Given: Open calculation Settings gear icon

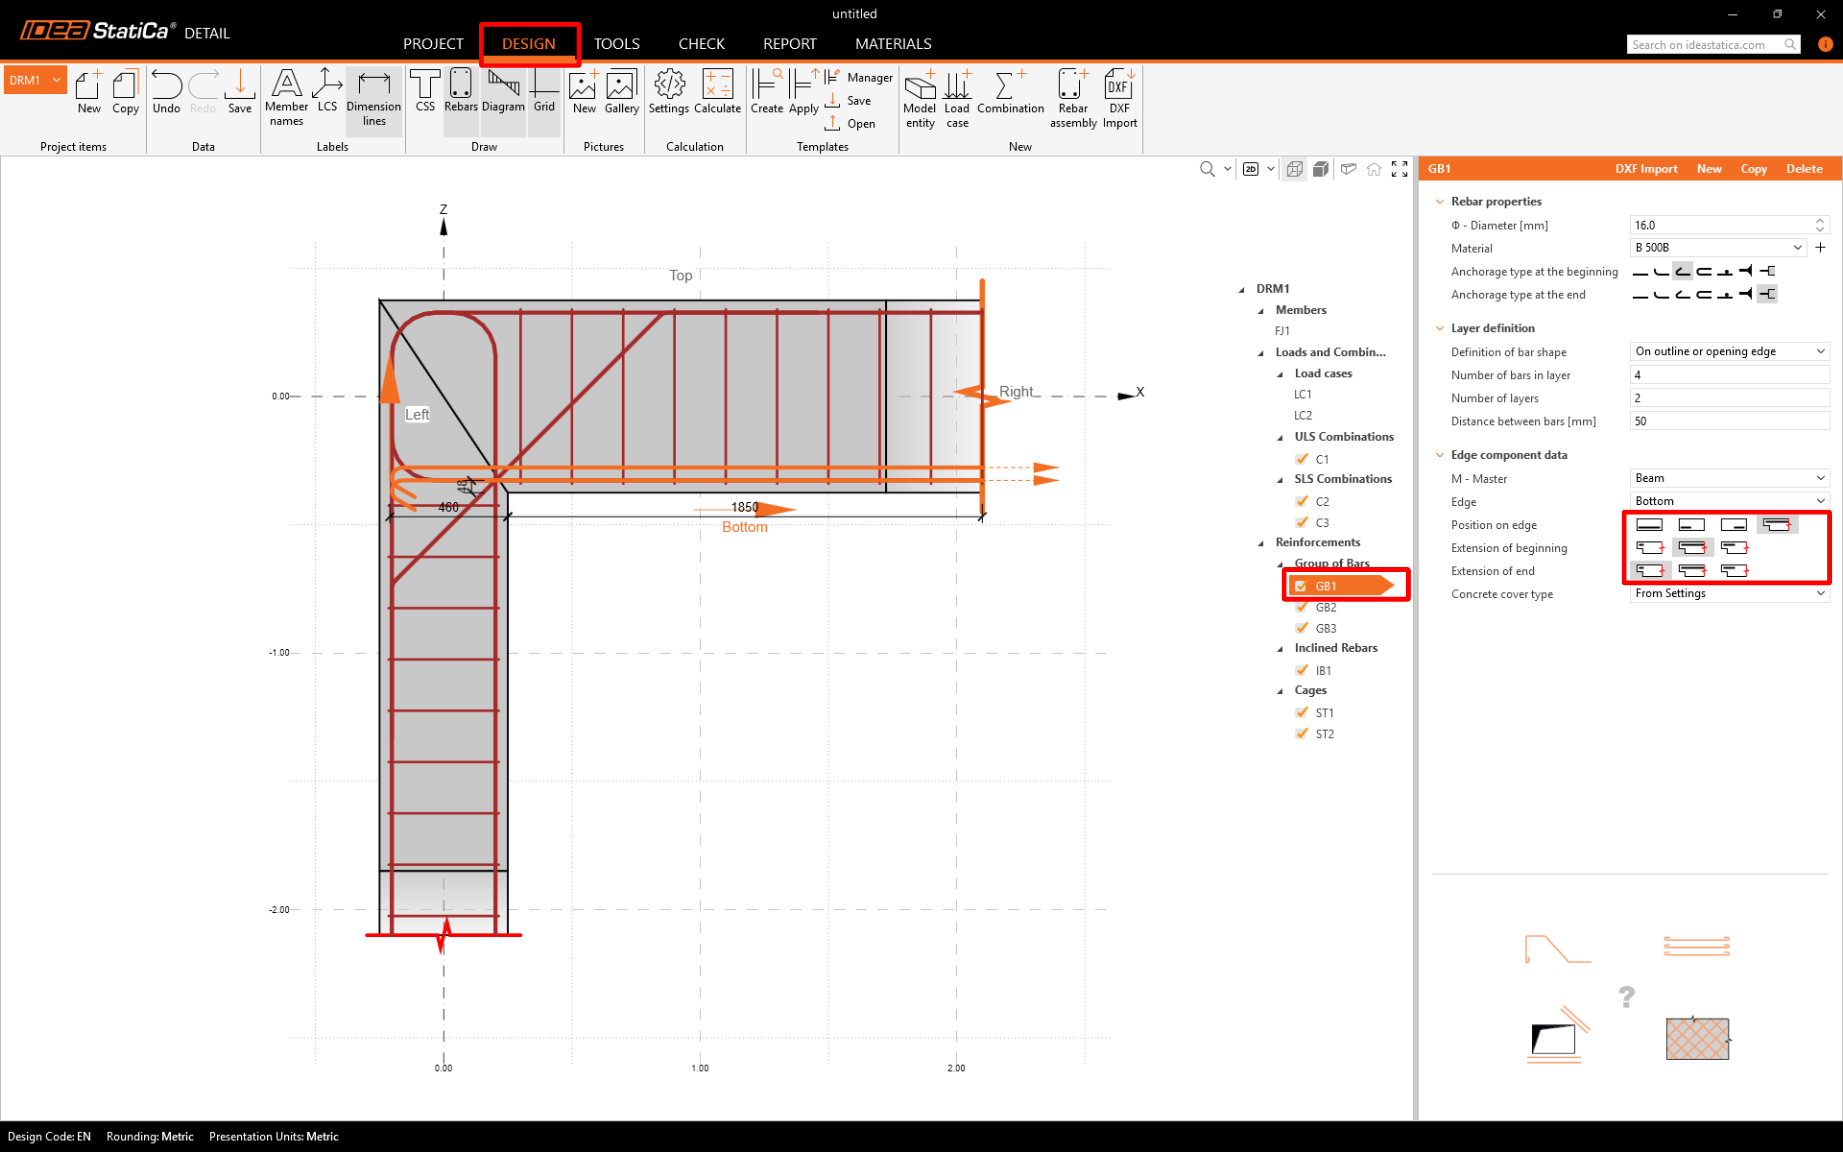Looking at the screenshot, I should (x=668, y=91).
